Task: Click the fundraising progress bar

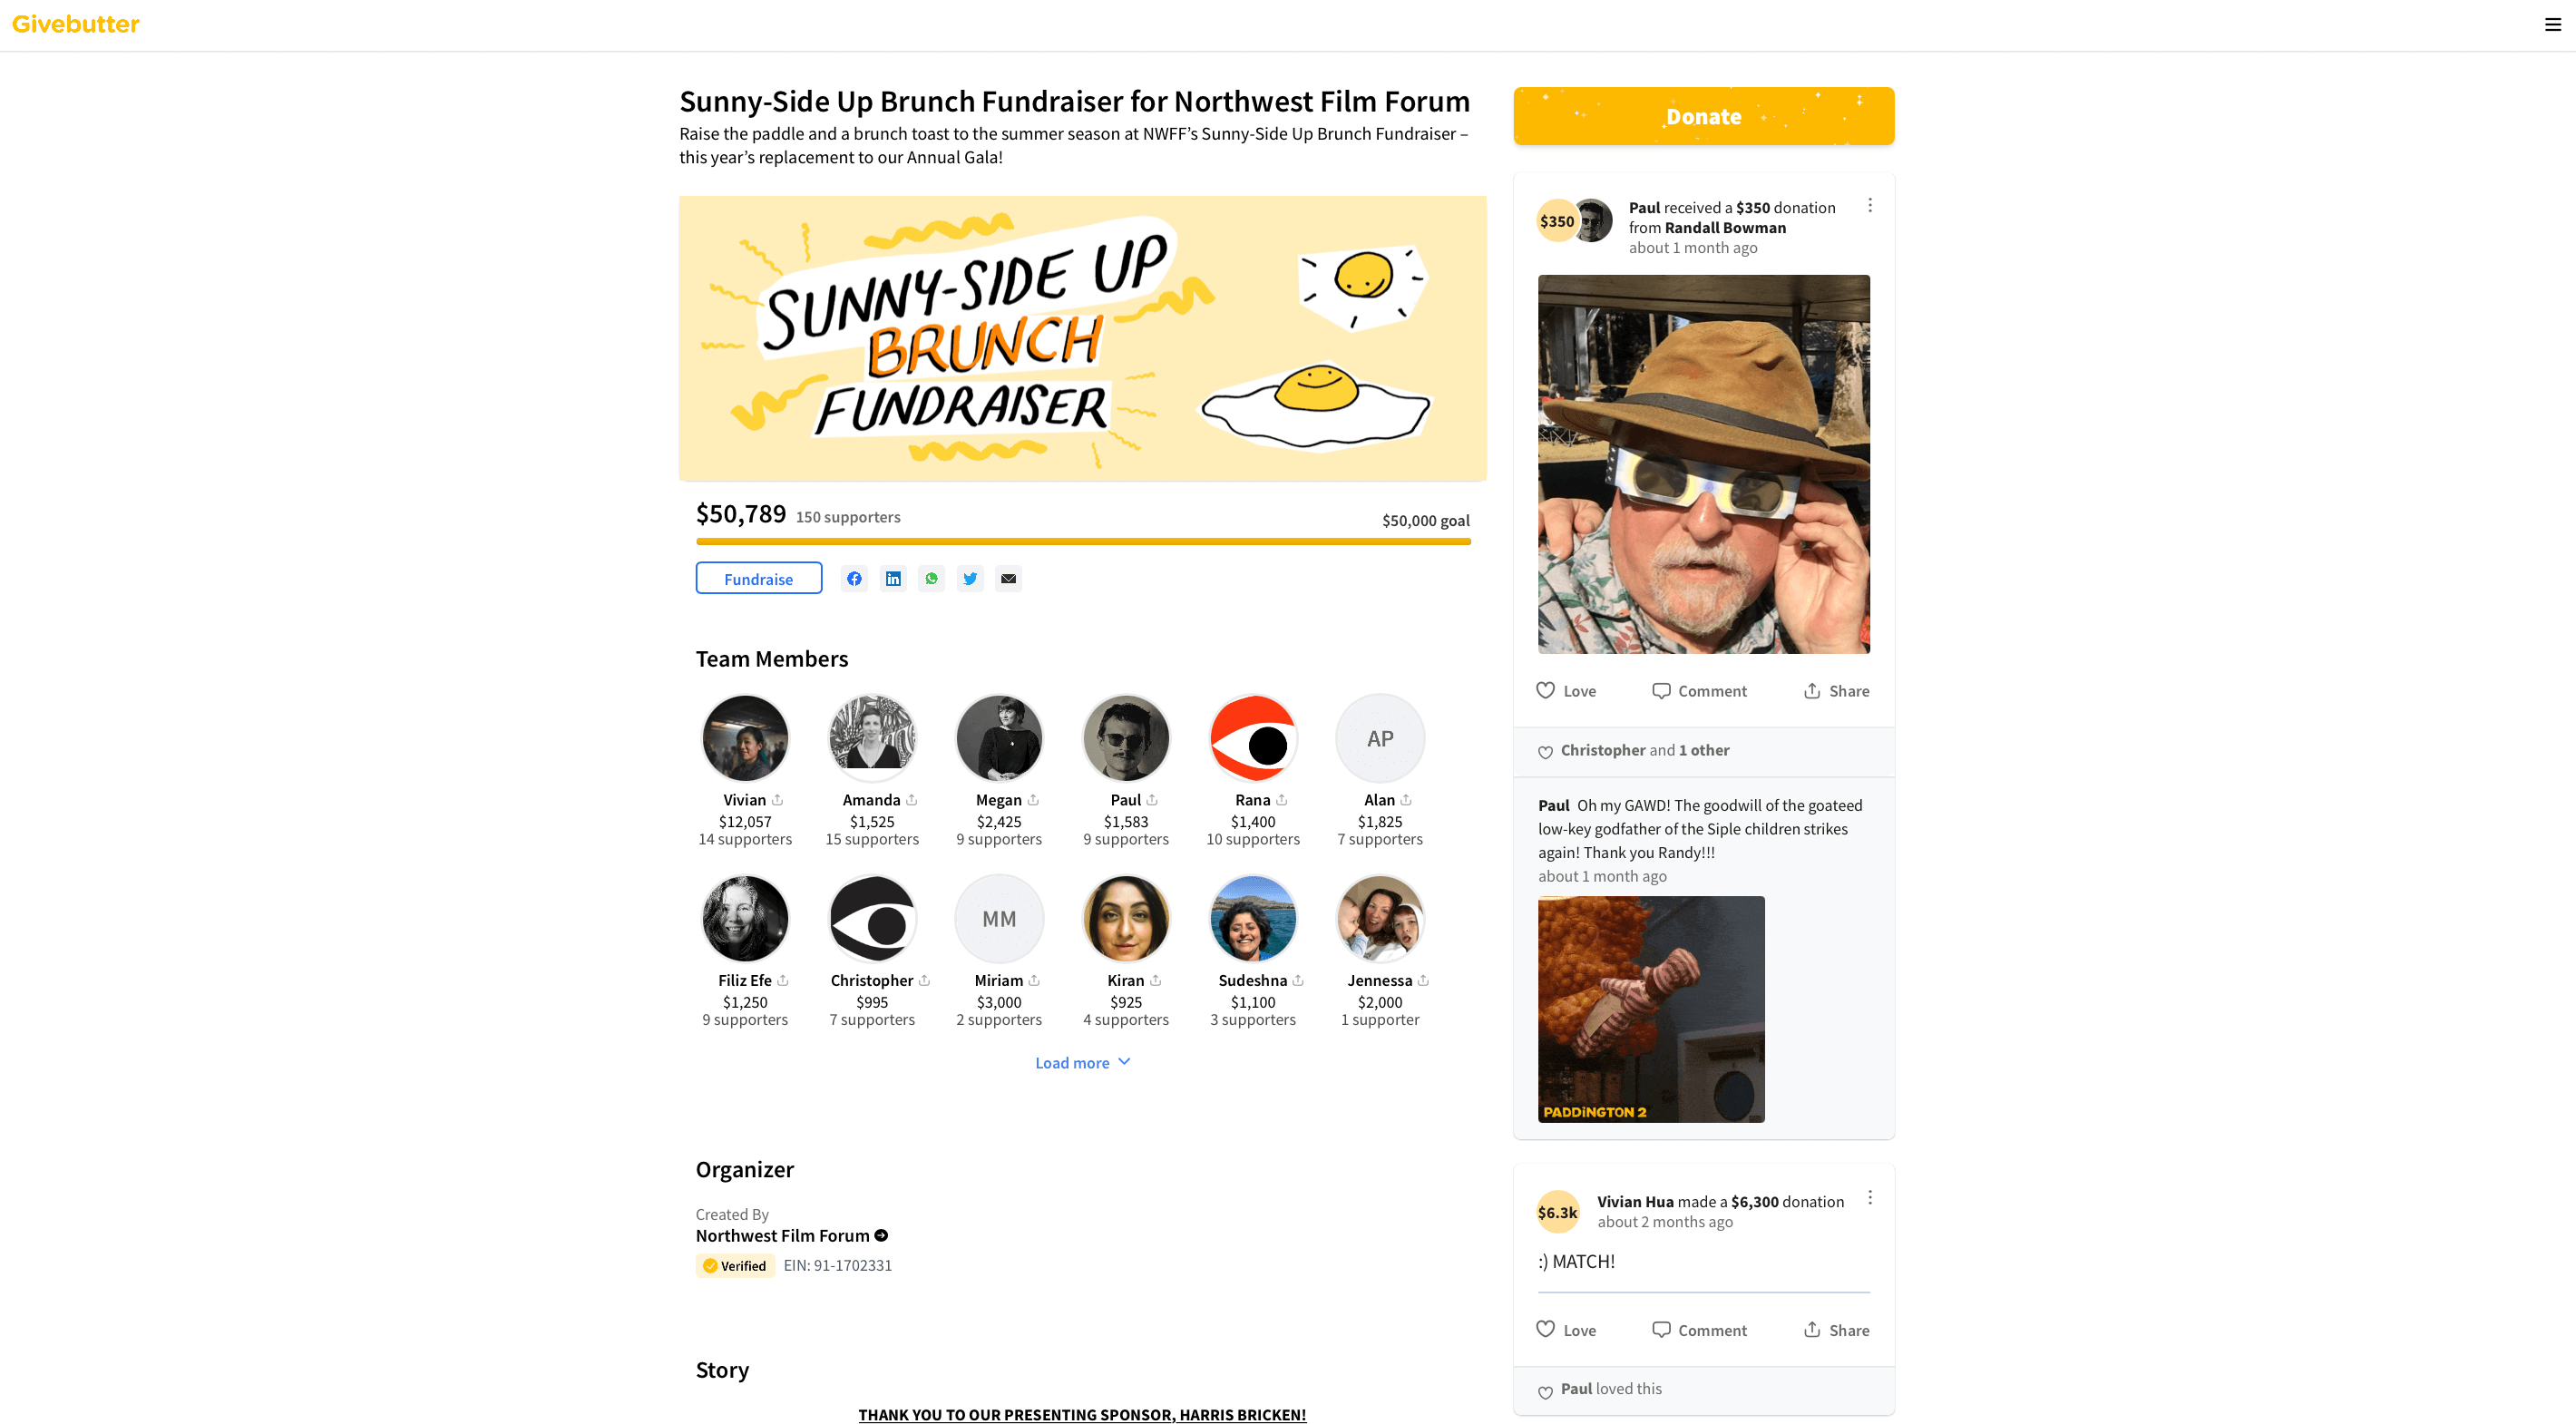Action: 1083,541
